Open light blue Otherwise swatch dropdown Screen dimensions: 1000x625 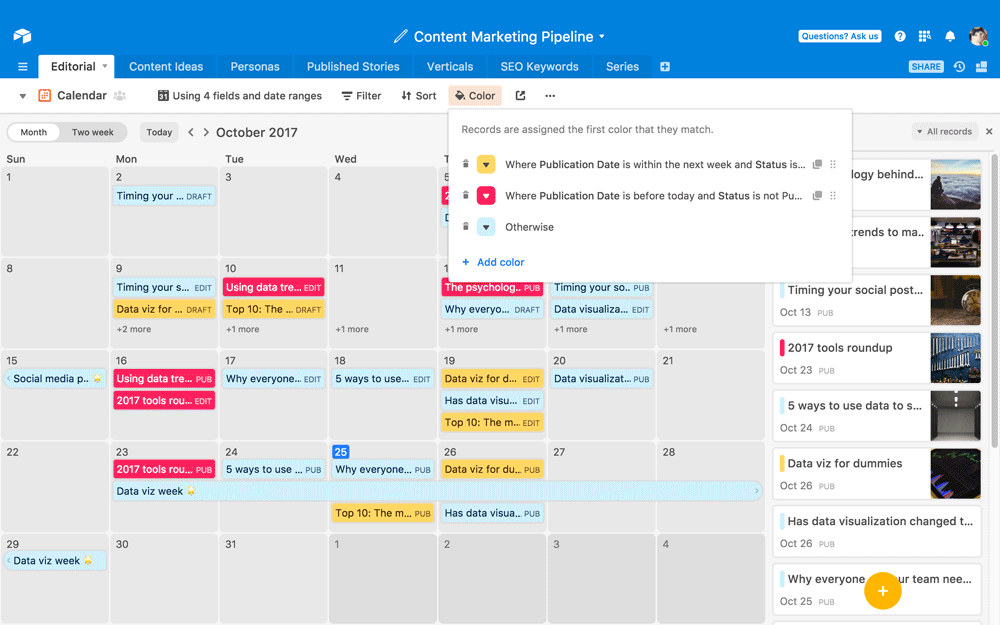click(486, 227)
